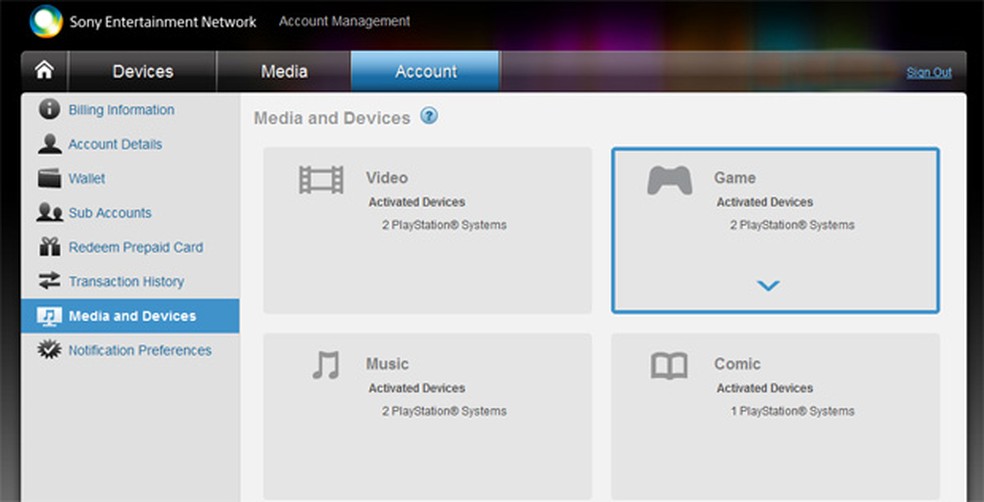The image size is (984, 502).
Task: Expand the Game panel chevron
Action: (768, 286)
